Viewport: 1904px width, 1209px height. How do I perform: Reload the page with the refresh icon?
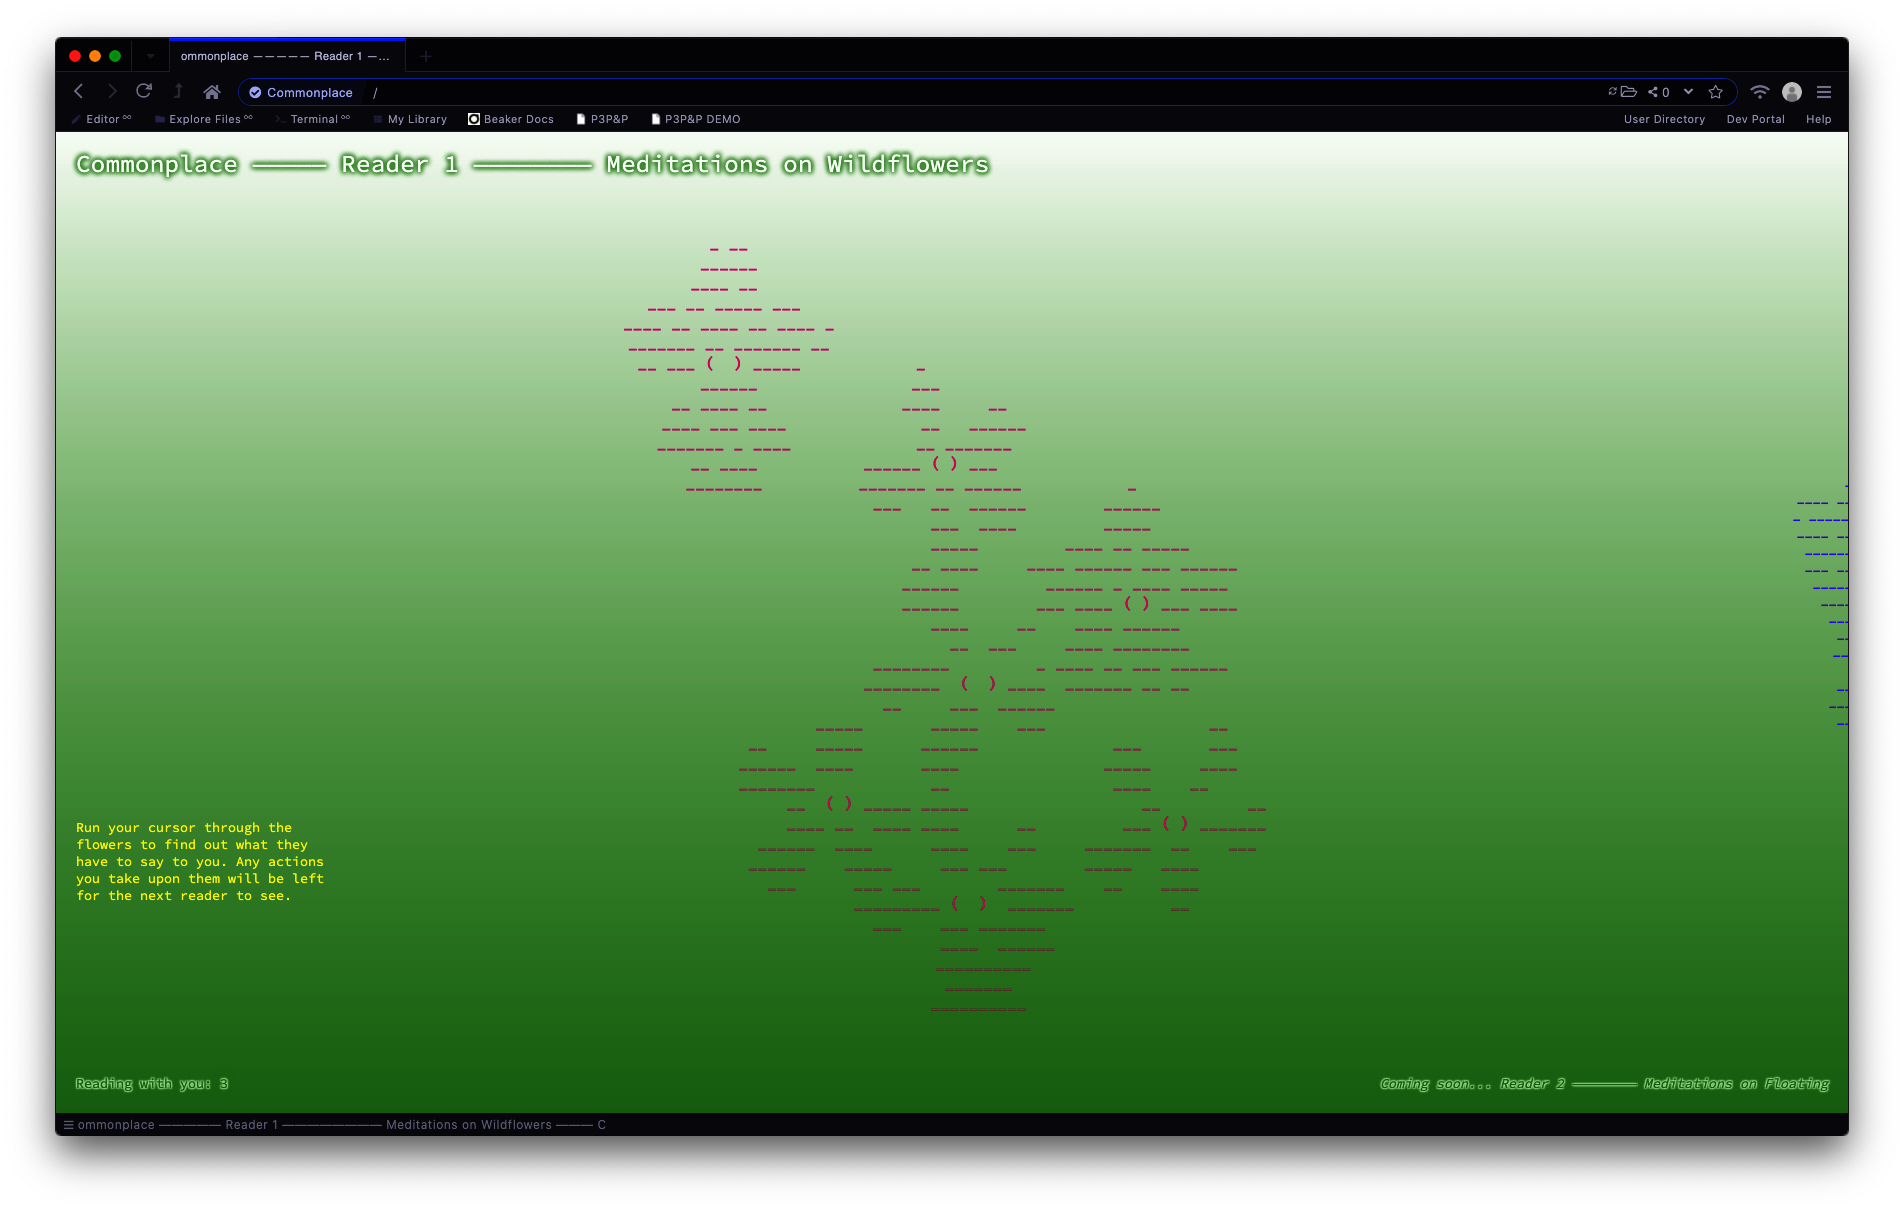[144, 92]
